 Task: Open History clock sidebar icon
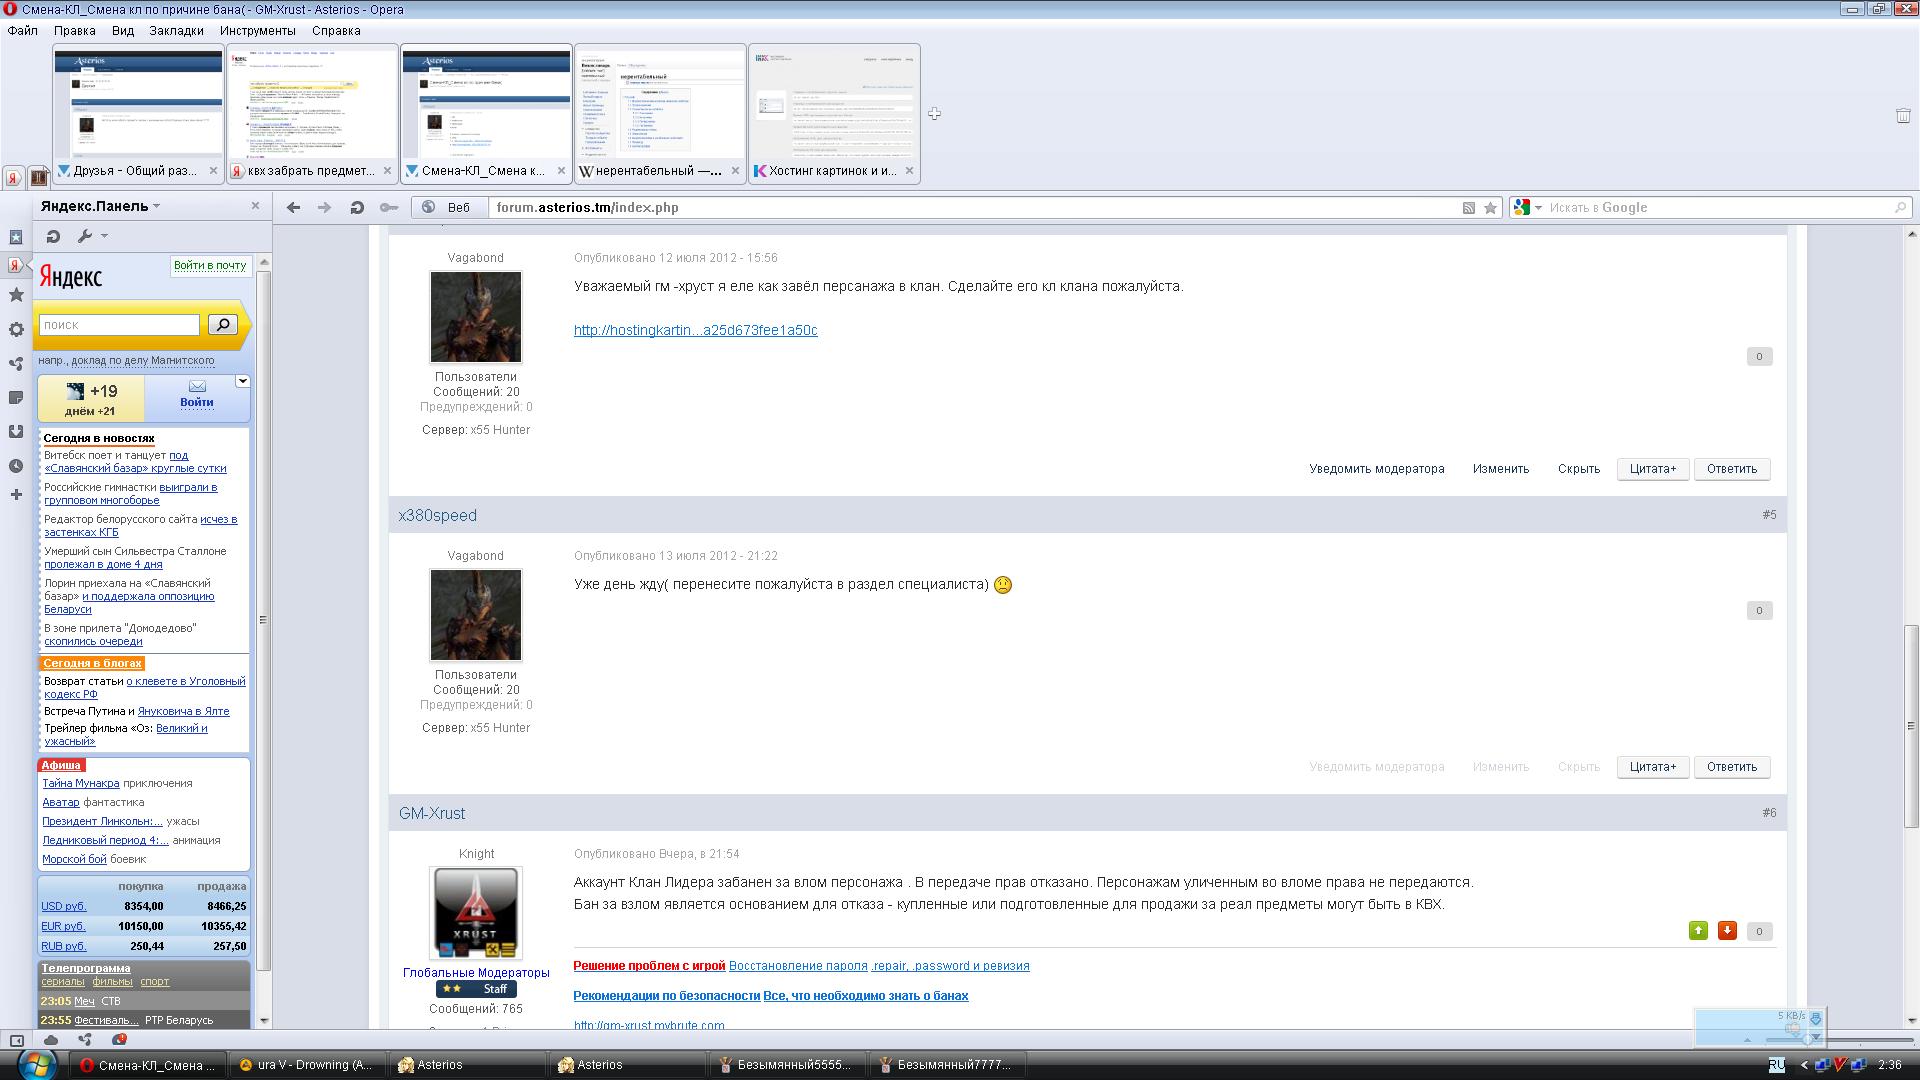click(x=16, y=466)
